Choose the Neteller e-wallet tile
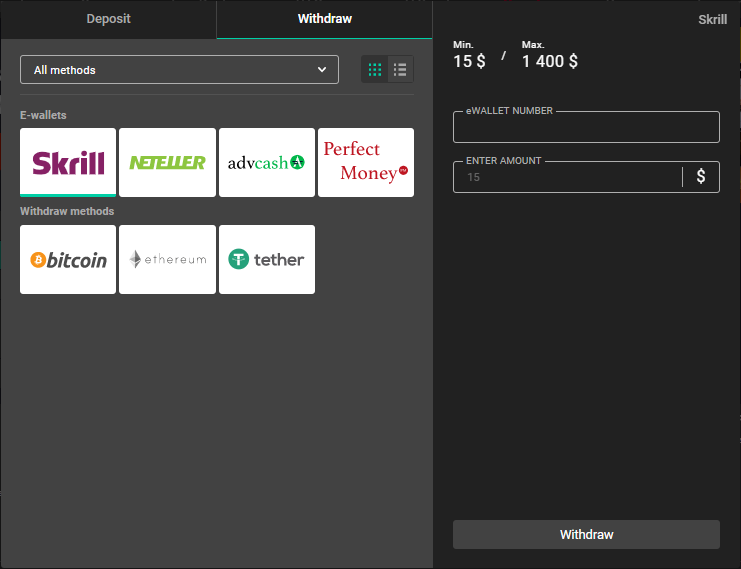Screen dimensions: 741x569 pos(167,162)
